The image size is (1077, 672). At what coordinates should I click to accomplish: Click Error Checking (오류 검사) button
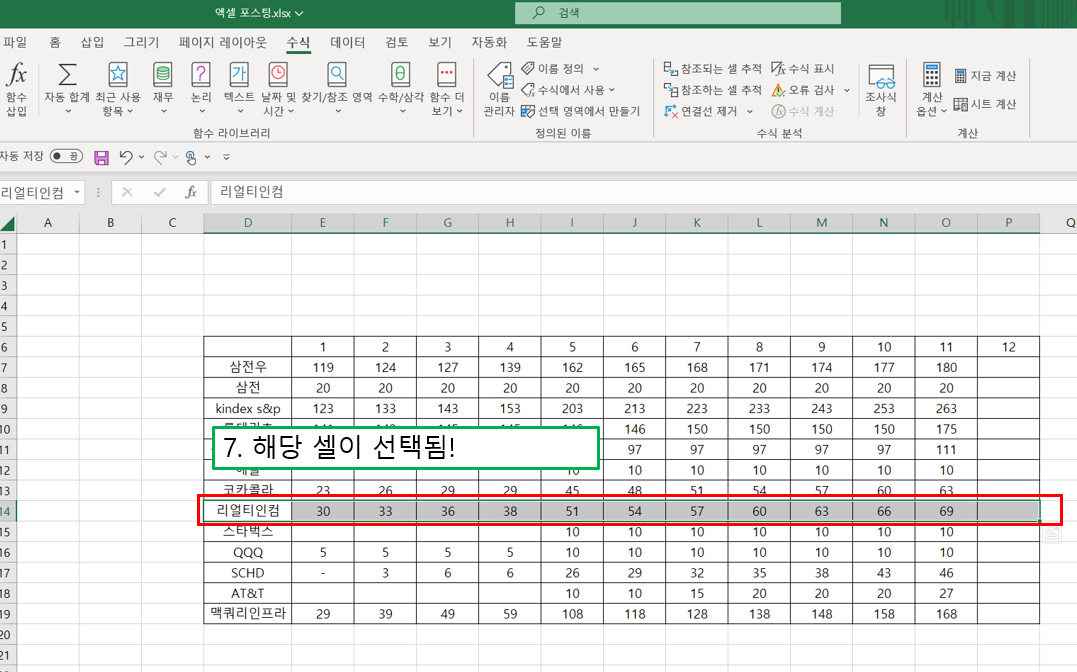tap(804, 89)
